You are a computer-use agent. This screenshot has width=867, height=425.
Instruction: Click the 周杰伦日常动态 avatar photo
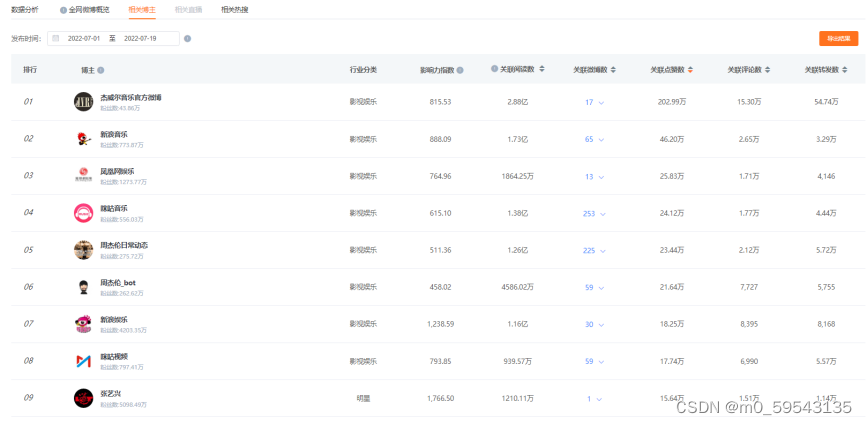(83, 250)
